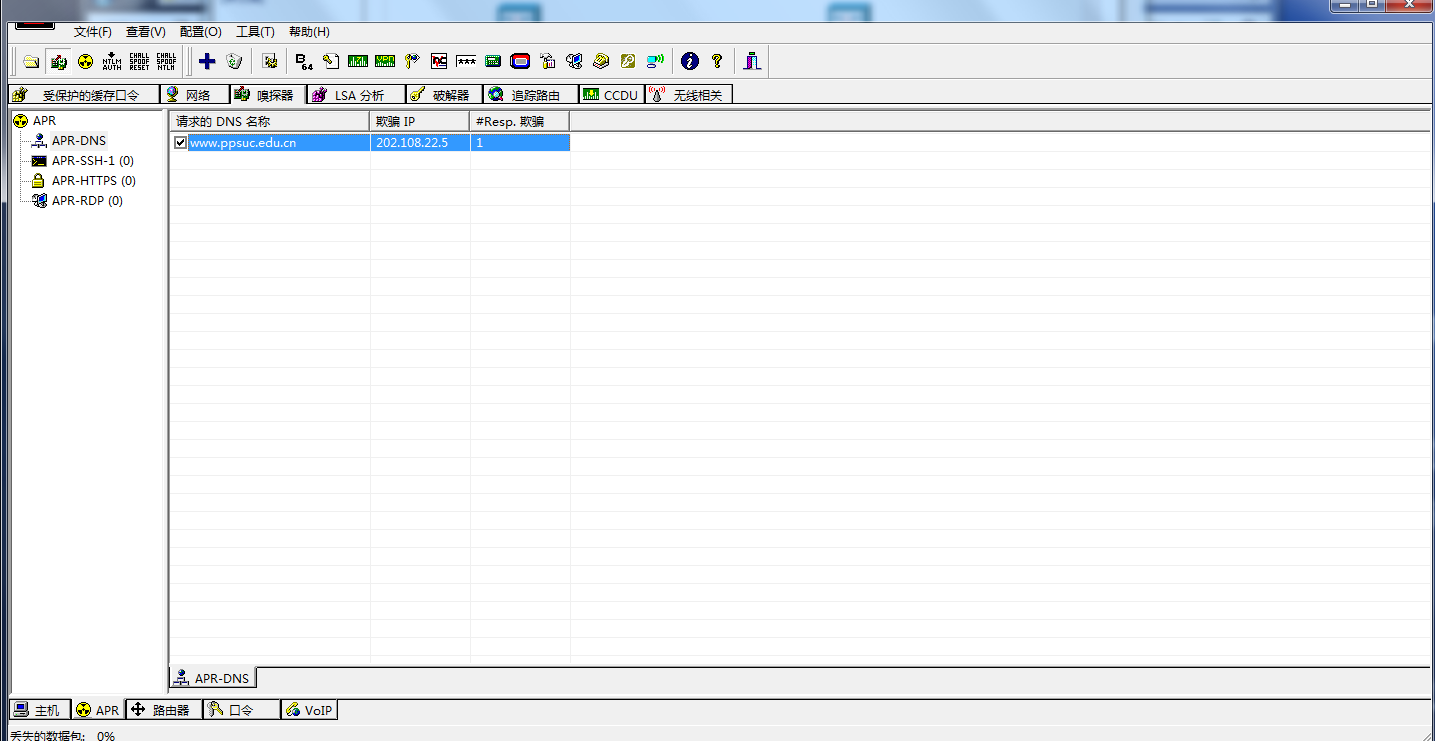Open the 工具(T) menu

(x=255, y=32)
